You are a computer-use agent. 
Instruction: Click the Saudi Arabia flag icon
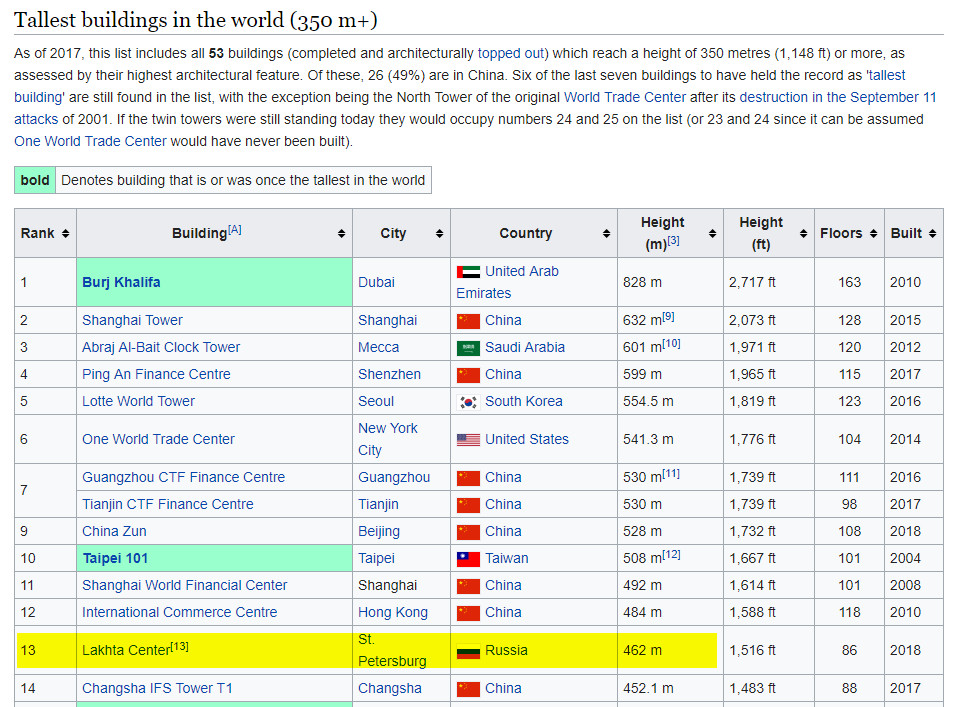tap(468, 348)
